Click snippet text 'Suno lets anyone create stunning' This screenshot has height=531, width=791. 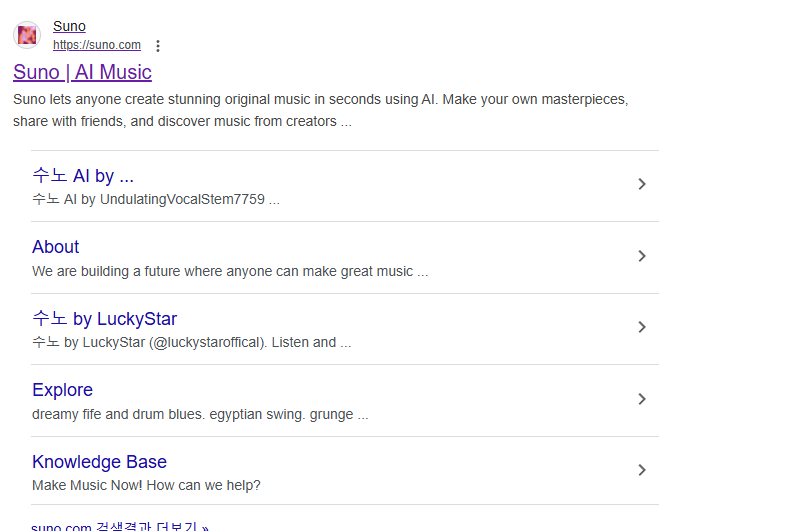tap(117, 99)
